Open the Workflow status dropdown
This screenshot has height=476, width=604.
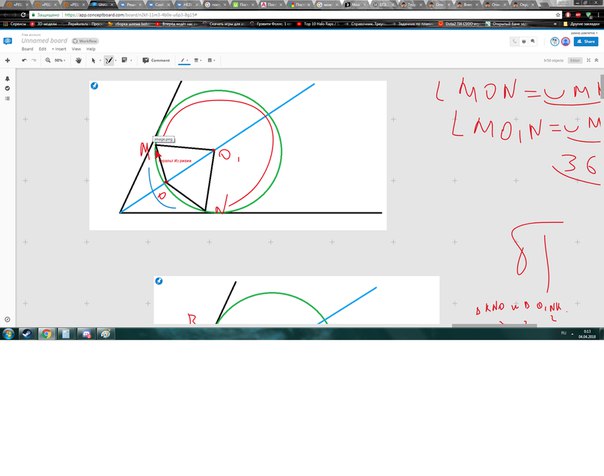click(x=83, y=41)
